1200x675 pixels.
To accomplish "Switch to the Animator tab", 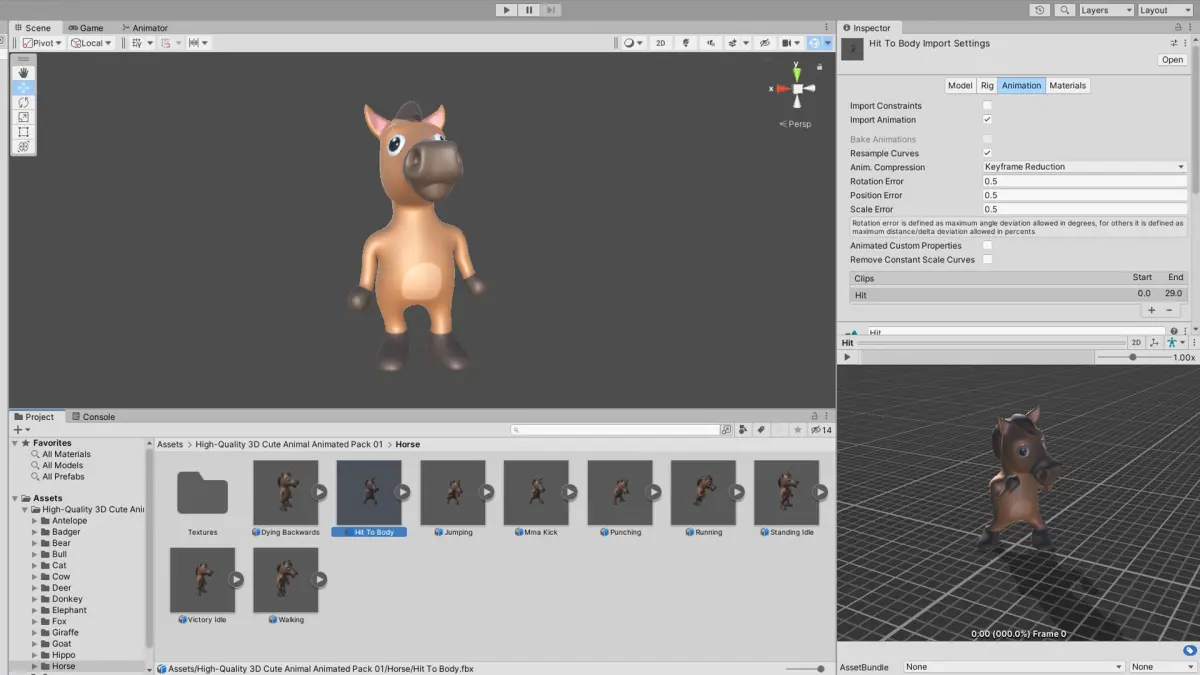I will (x=144, y=28).
